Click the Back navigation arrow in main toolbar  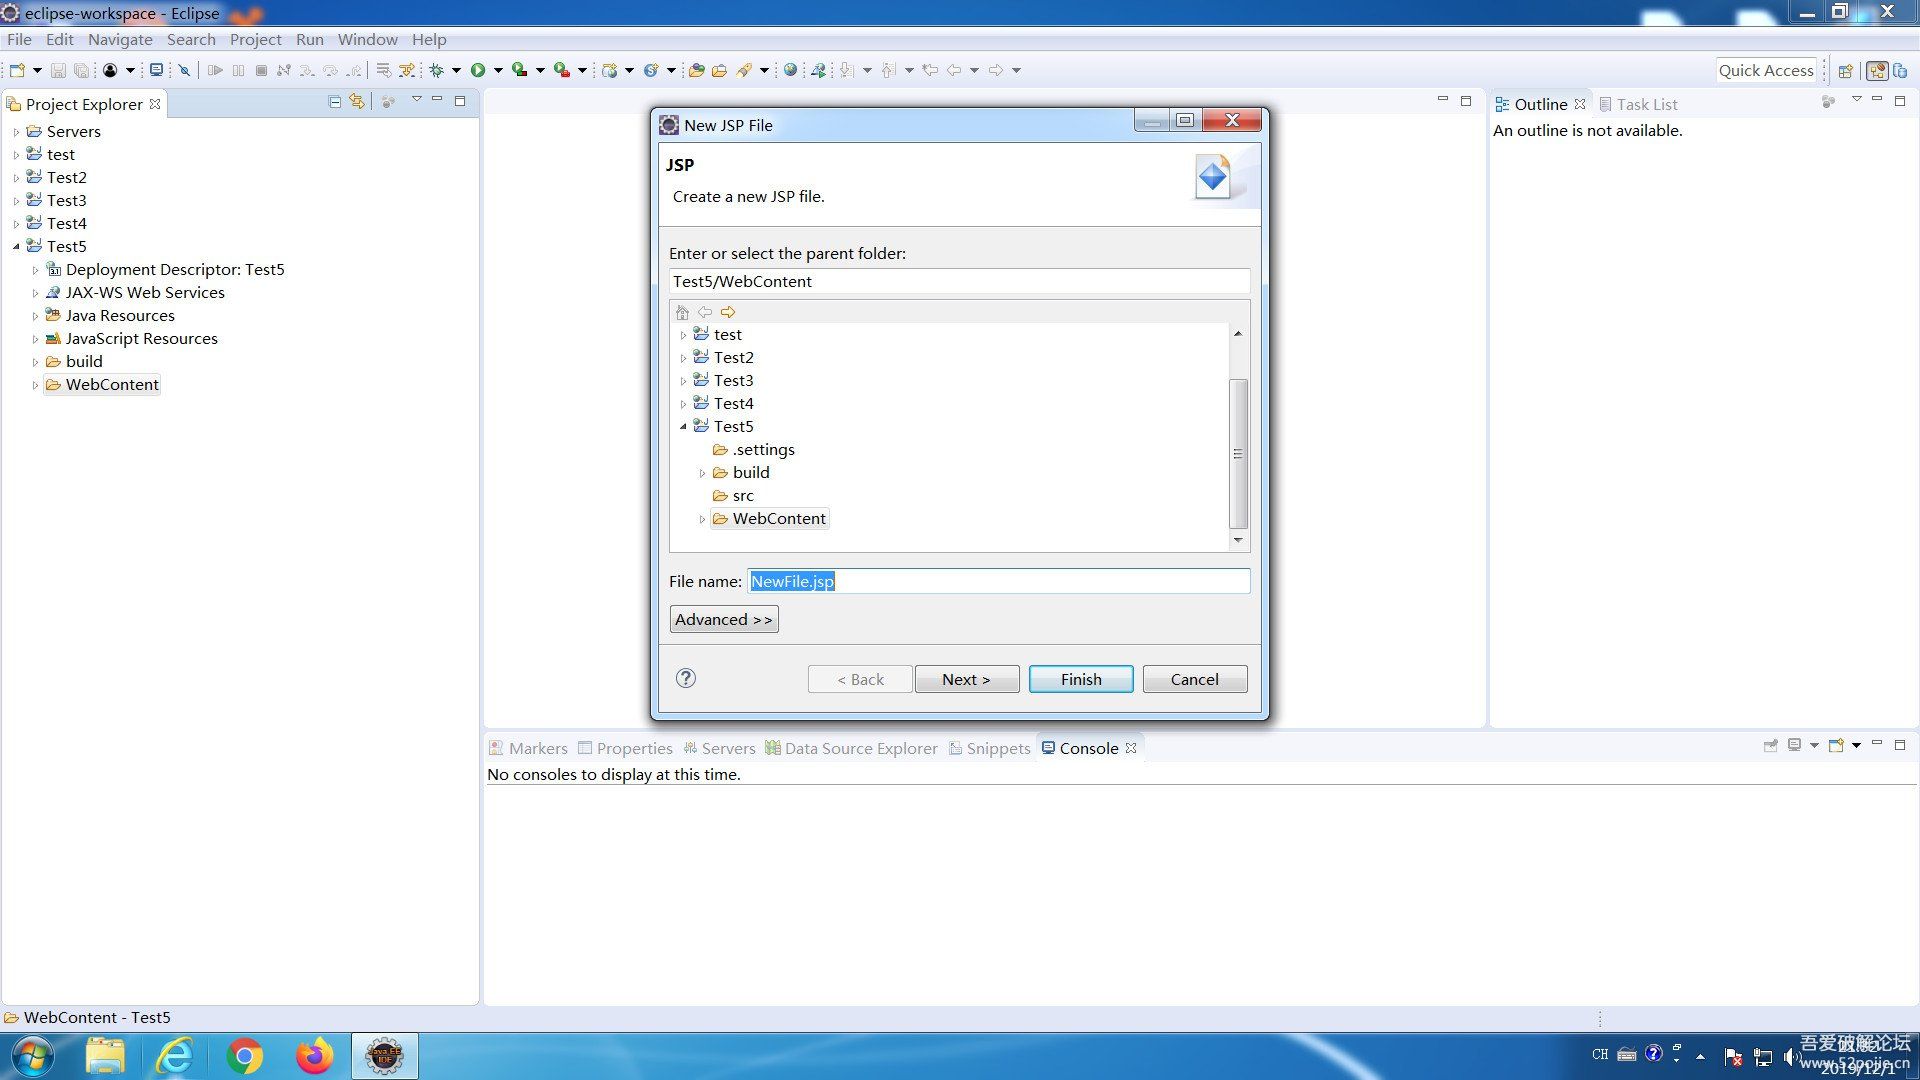[x=954, y=70]
